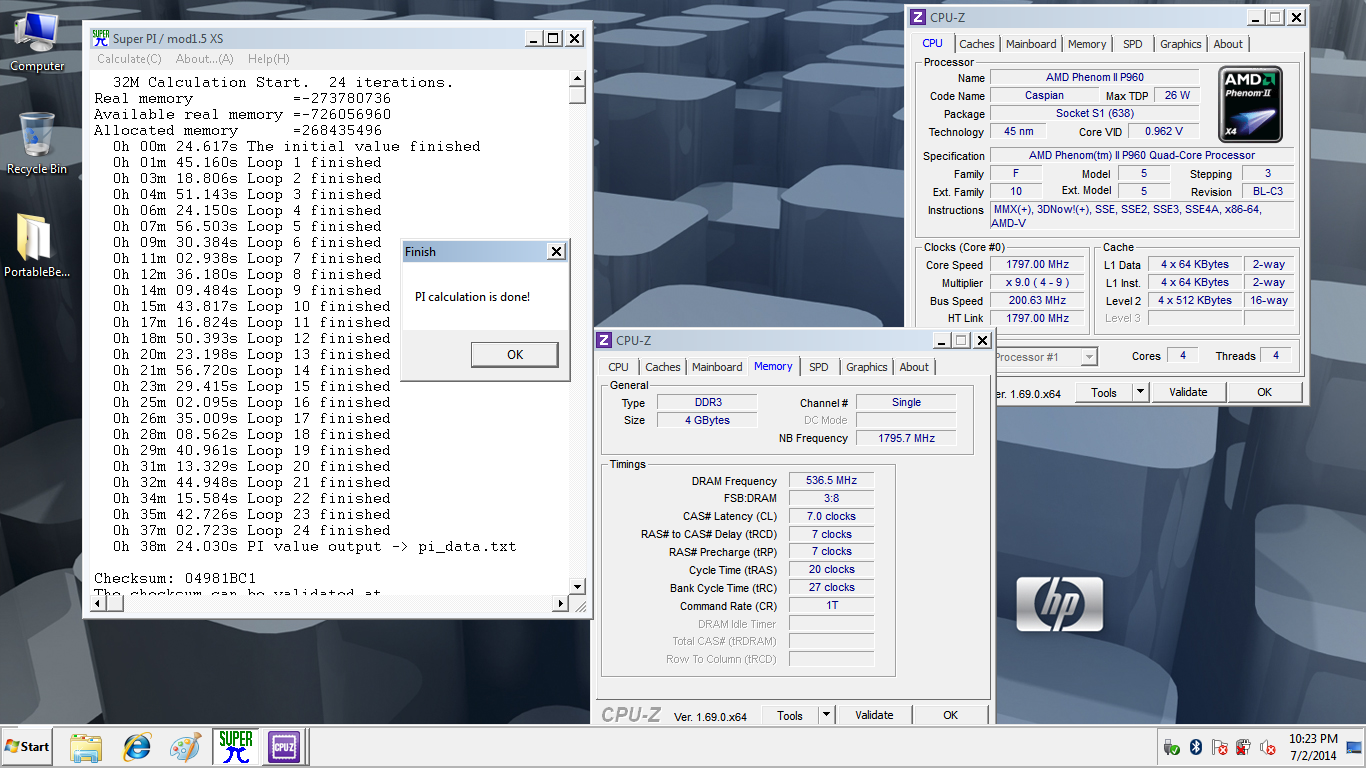Click the Bus Speed value 200.63 MHz
The height and width of the screenshot is (768, 1366).
[x=1037, y=301]
